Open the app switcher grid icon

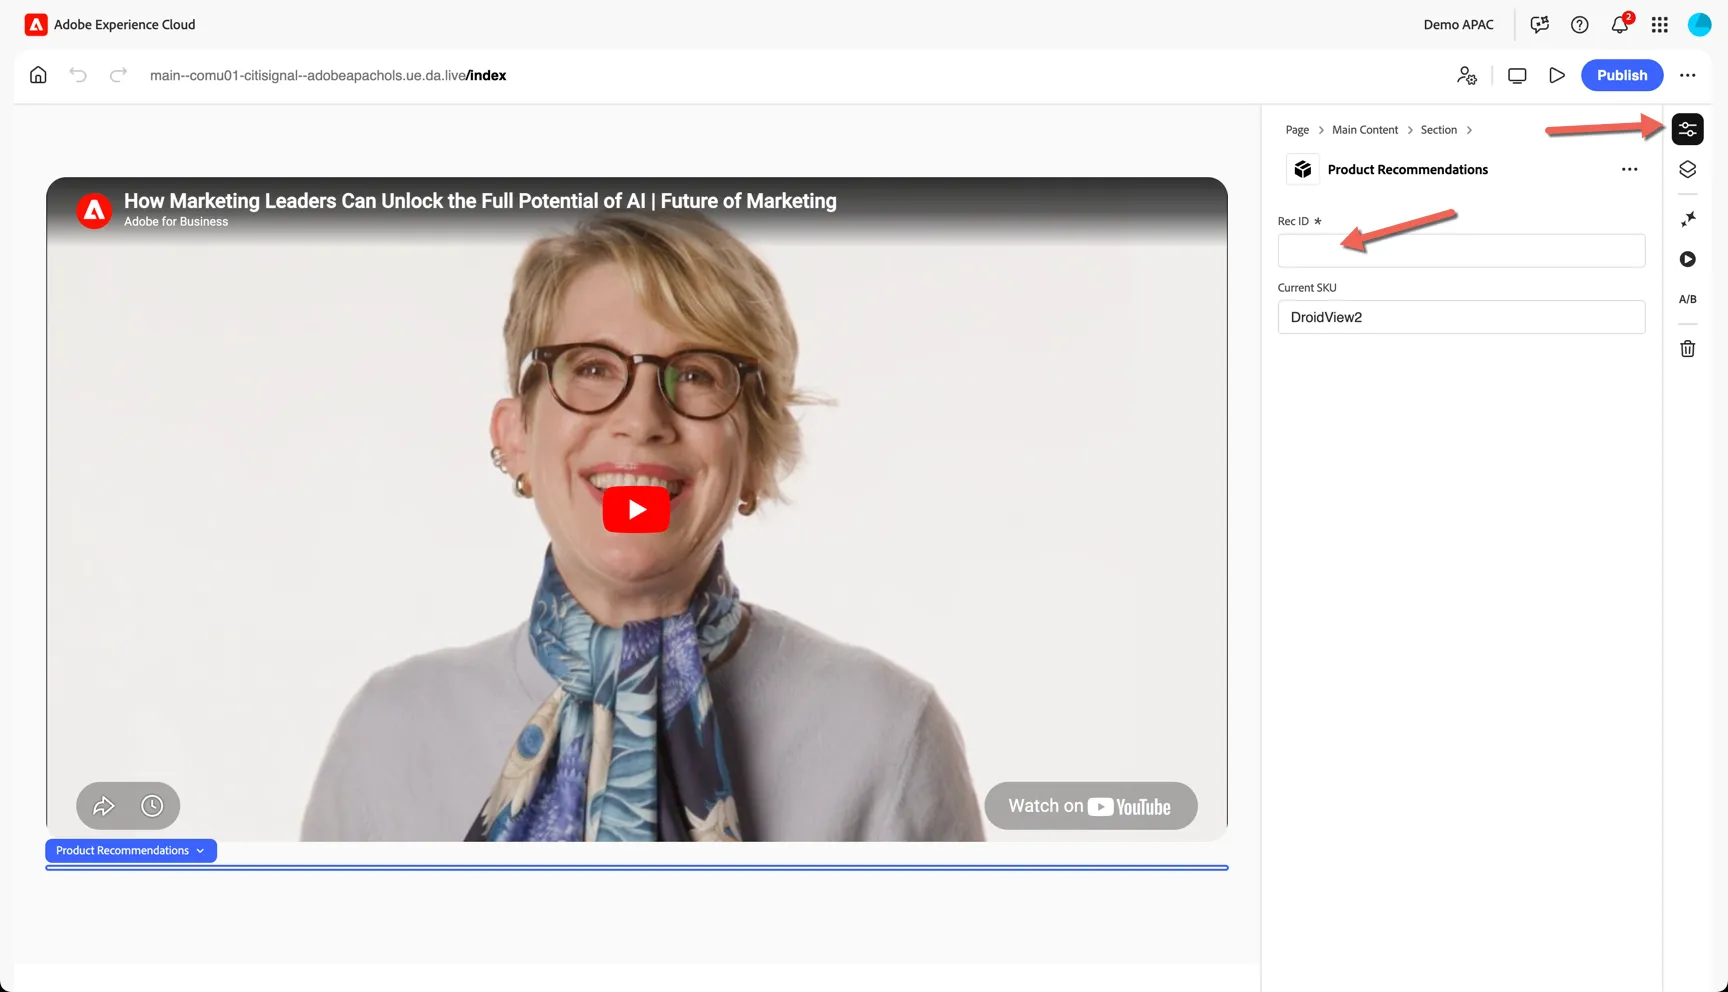(1660, 25)
